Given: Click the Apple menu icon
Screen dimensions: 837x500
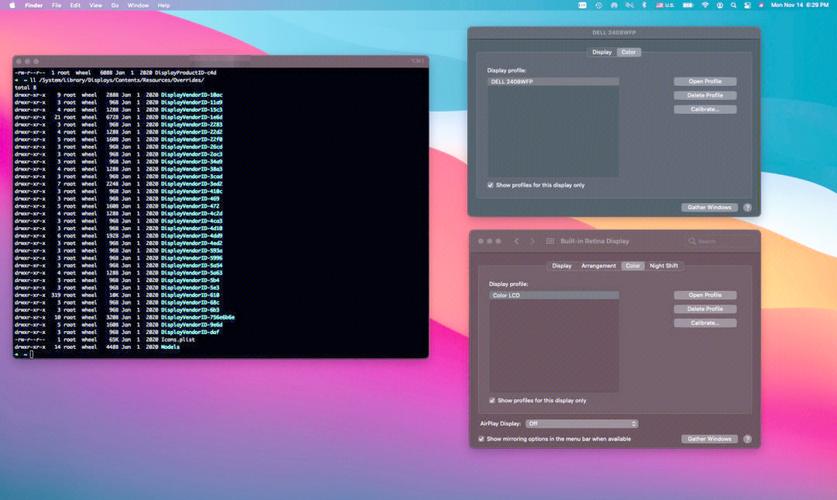Looking at the screenshot, I should [x=11, y=5].
